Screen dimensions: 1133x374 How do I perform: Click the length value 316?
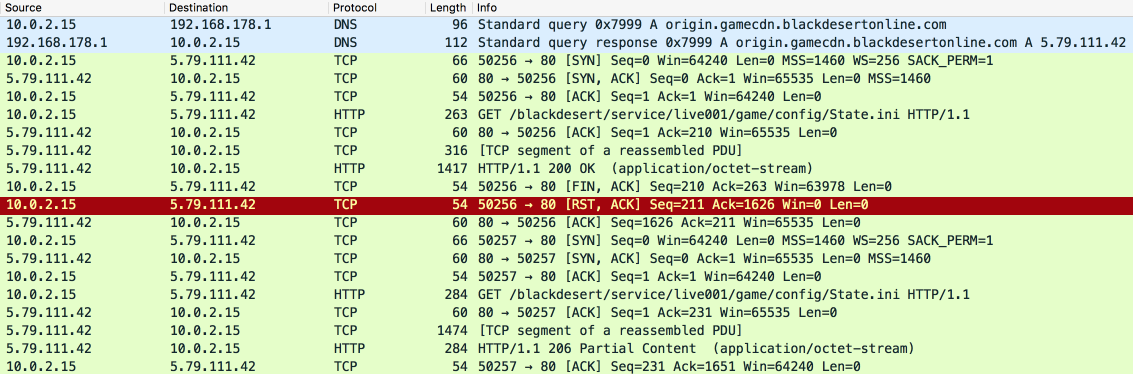click(456, 151)
